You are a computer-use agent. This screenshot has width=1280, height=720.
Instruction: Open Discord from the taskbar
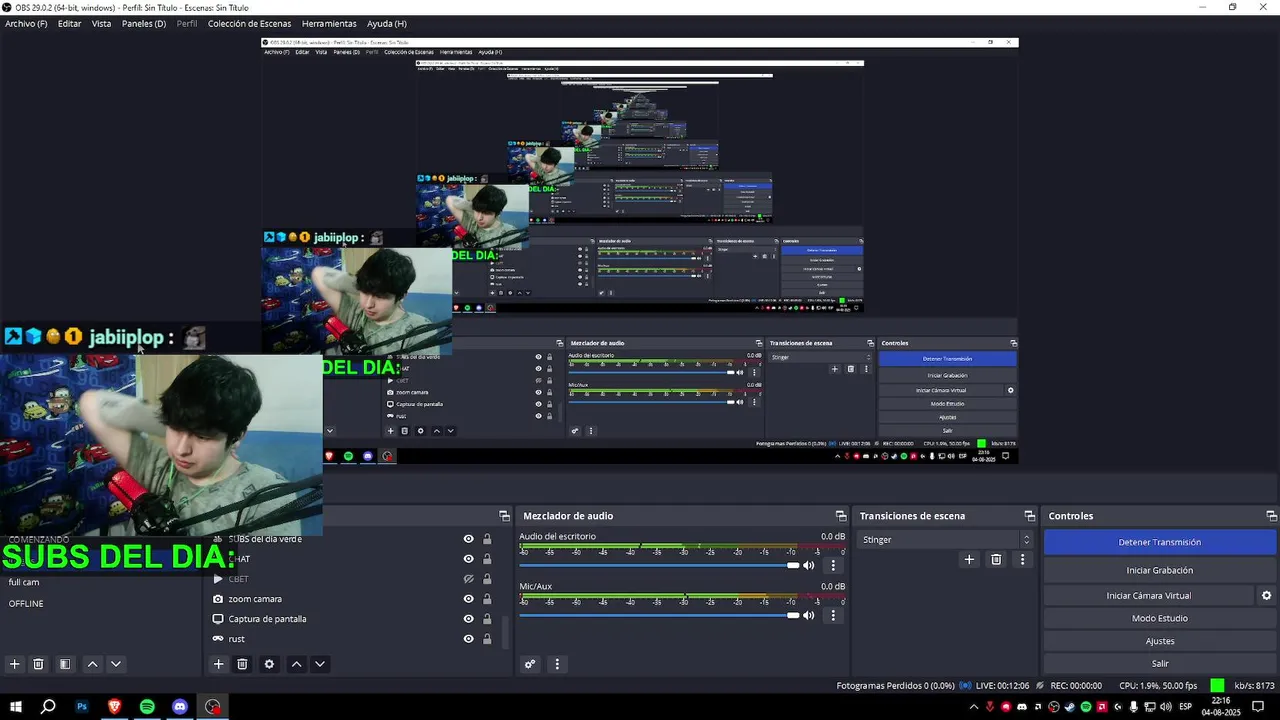point(180,707)
